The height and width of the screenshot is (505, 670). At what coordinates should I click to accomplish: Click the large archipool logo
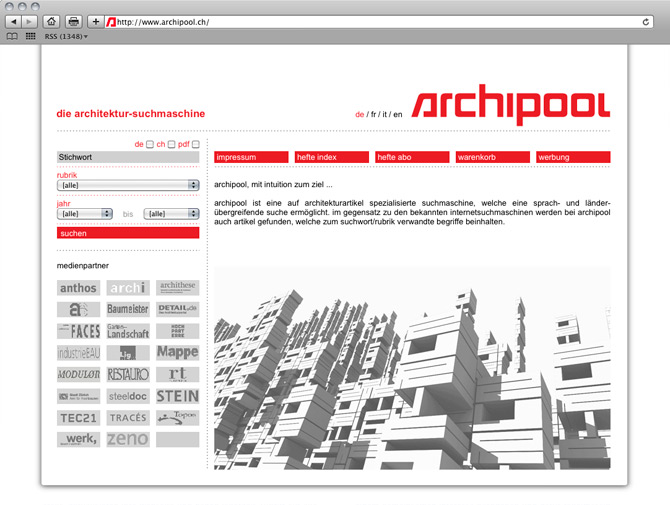[x=511, y=104]
